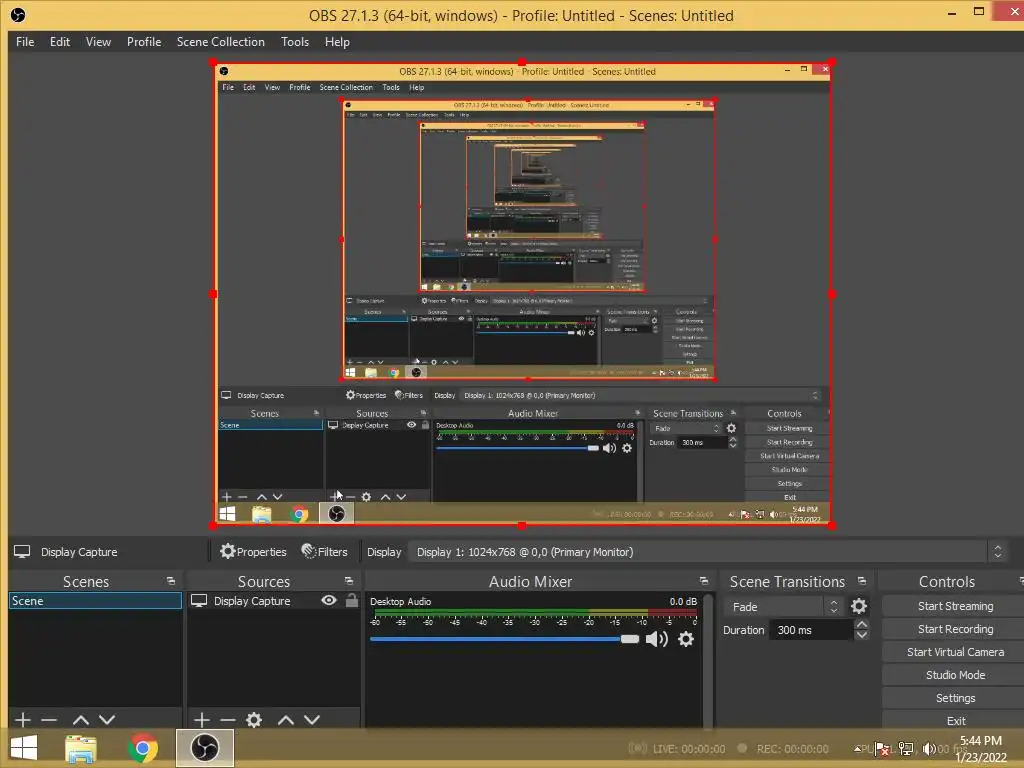Open the Profile menu
The height and width of the screenshot is (768, 1024).
[144, 42]
